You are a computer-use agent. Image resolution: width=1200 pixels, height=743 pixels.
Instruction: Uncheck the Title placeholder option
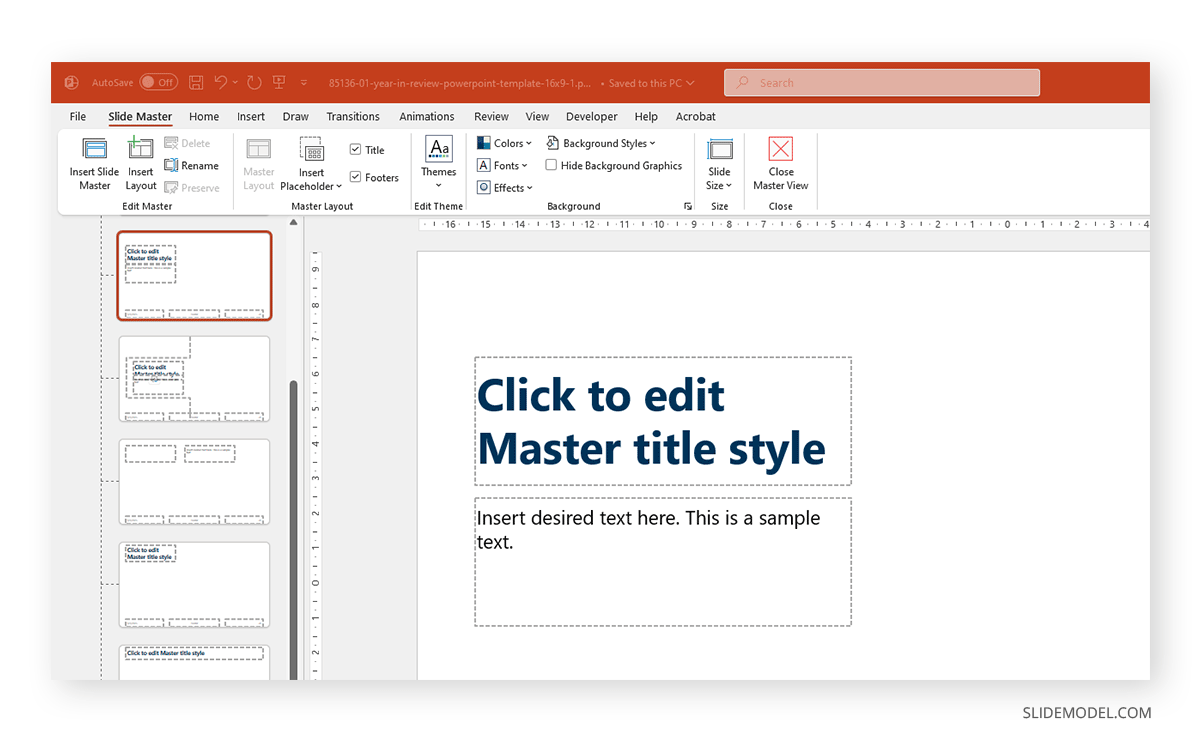tap(356, 149)
